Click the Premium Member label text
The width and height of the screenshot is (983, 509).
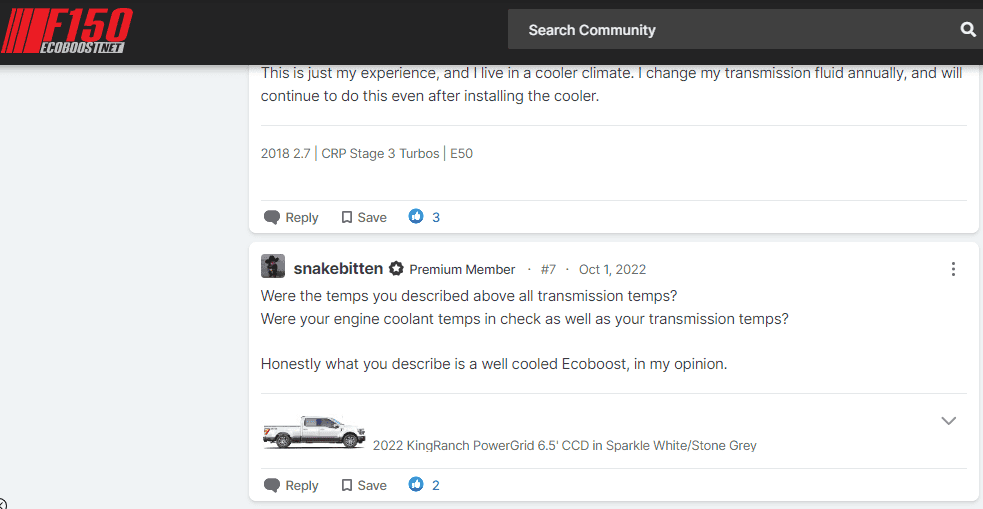462,270
